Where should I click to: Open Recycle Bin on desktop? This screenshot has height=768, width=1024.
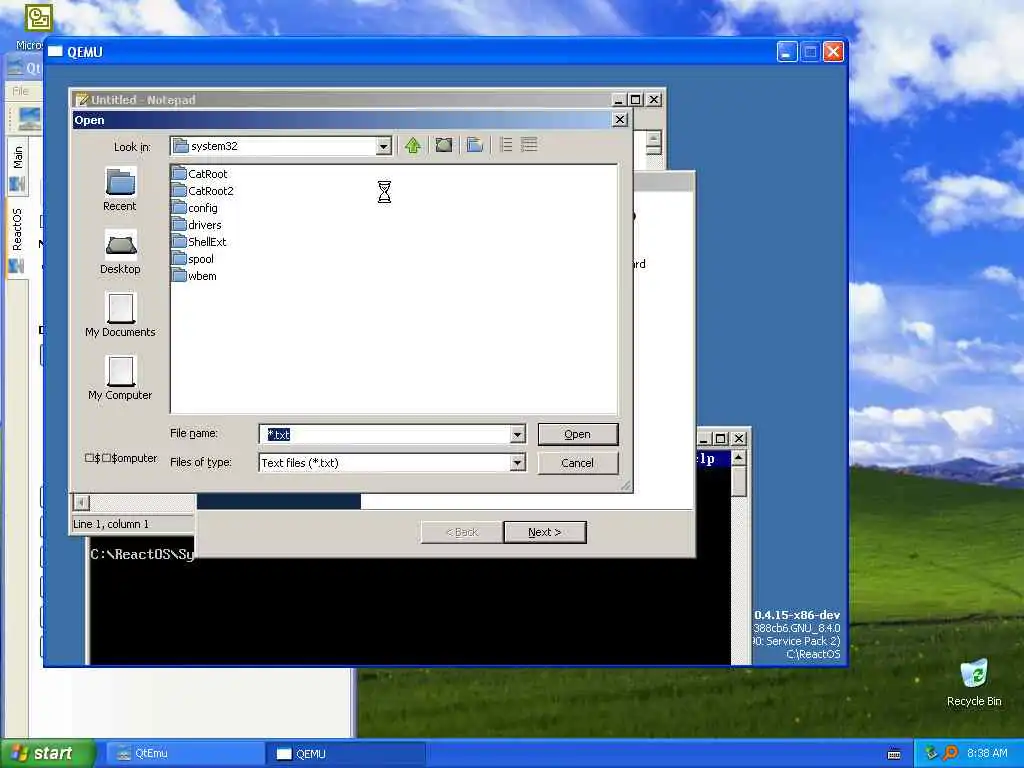(974, 682)
